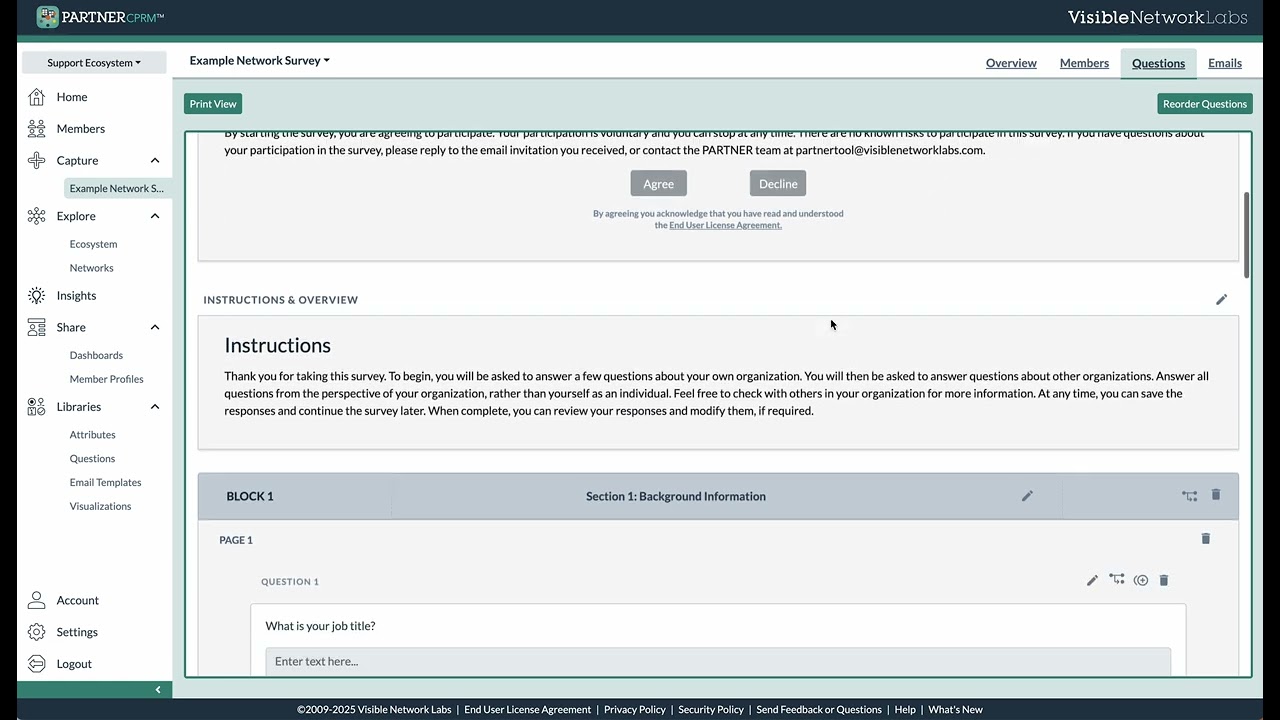Collapse the Share section chevron
Viewport: 1280px width, 720px height.
pyautogui.click(x=155, y=327)
